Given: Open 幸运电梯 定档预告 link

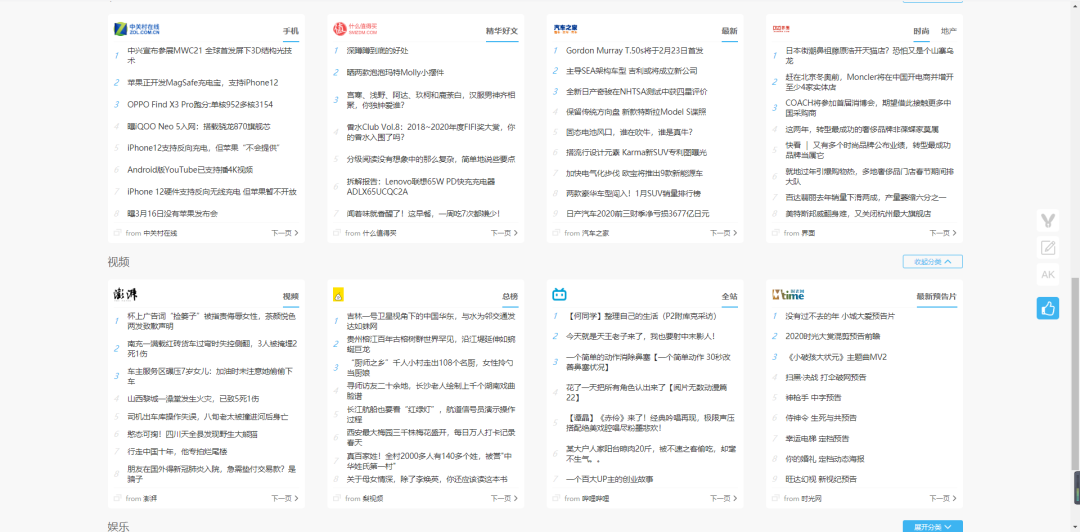Looking at the screenshot, I should 817,438.
